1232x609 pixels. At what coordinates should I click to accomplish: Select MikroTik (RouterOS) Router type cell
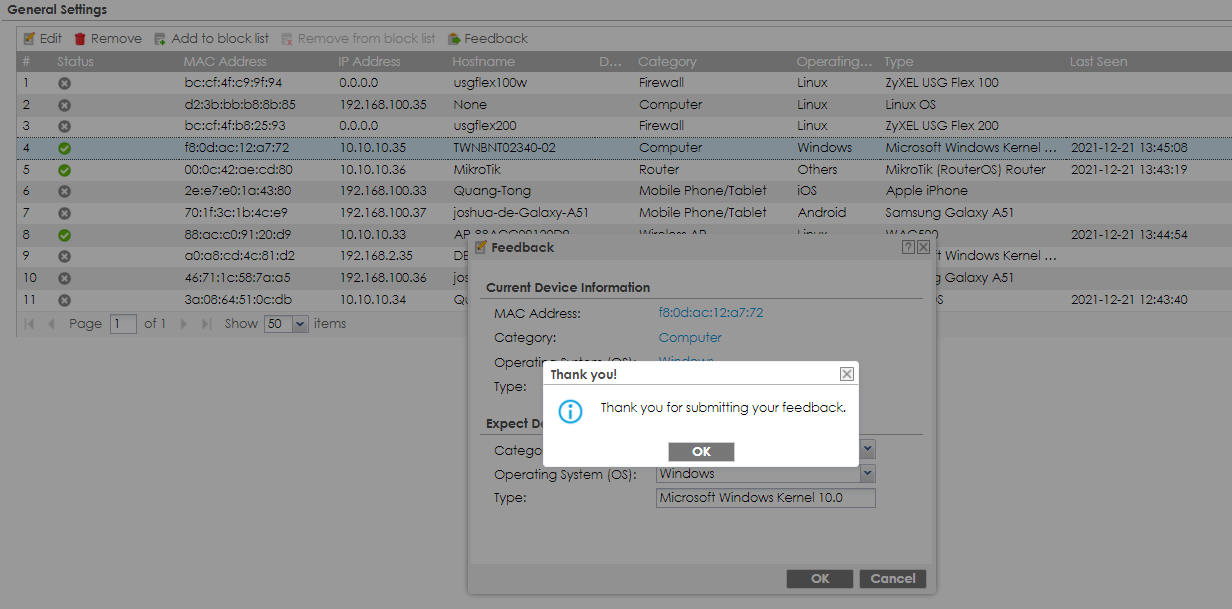click(x=965, y=170)
